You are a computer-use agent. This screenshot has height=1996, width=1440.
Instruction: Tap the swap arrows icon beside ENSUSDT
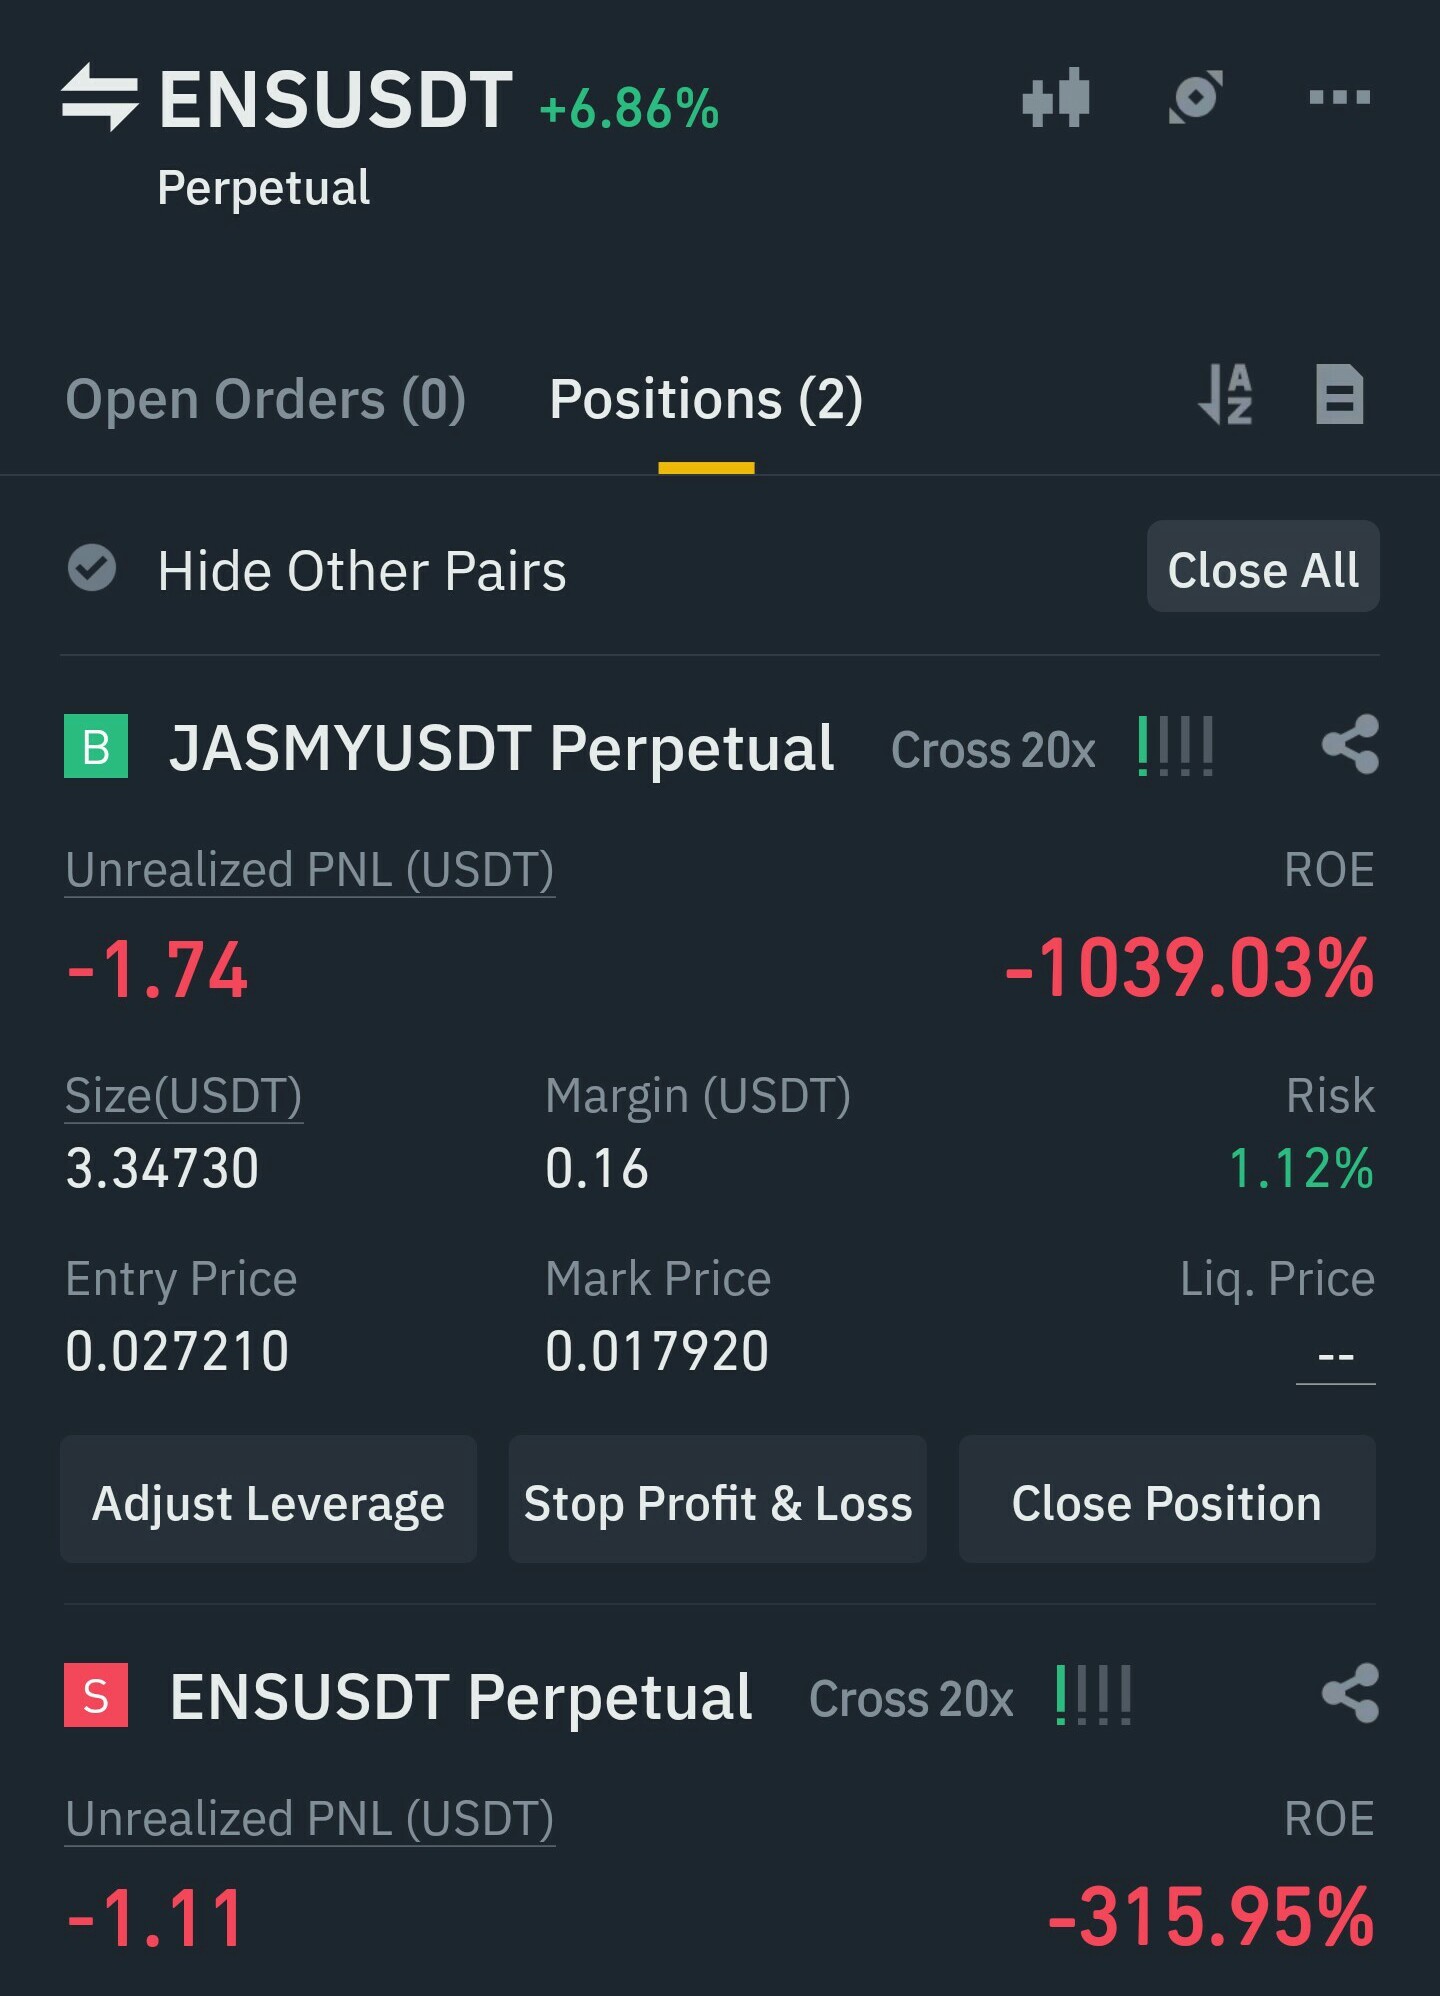(99, 97)
